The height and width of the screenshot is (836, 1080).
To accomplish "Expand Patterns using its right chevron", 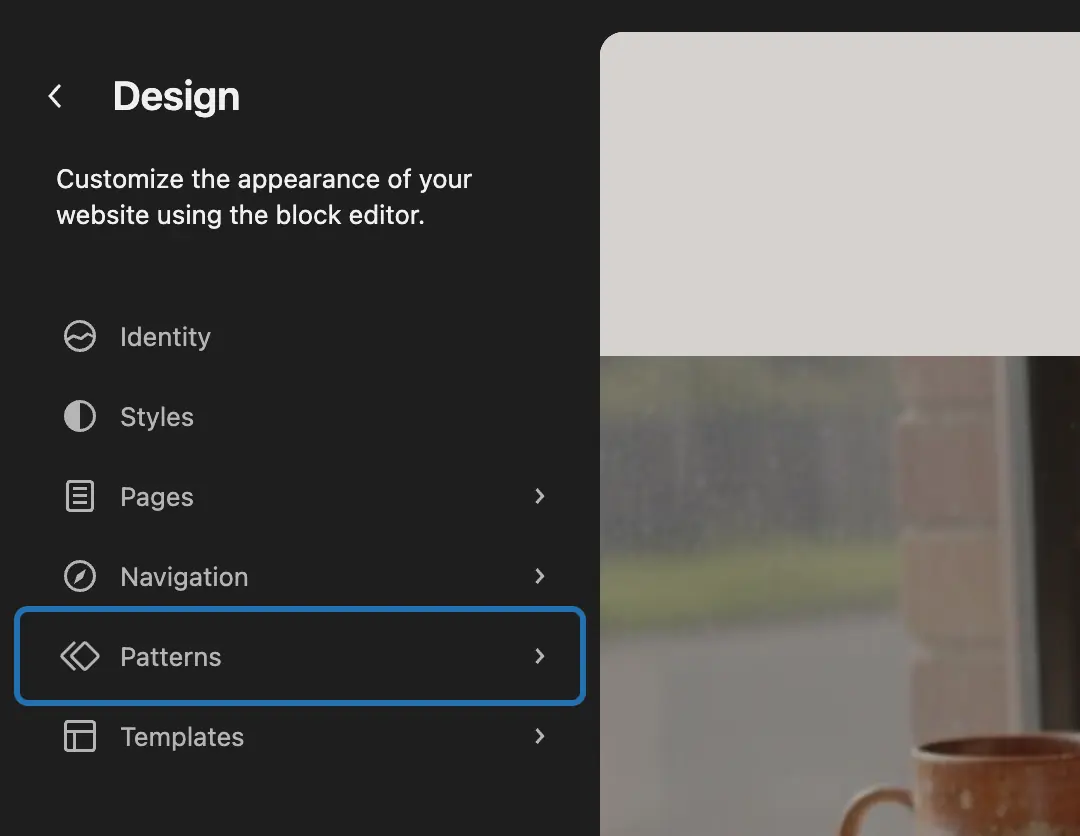I will (540, 656).
